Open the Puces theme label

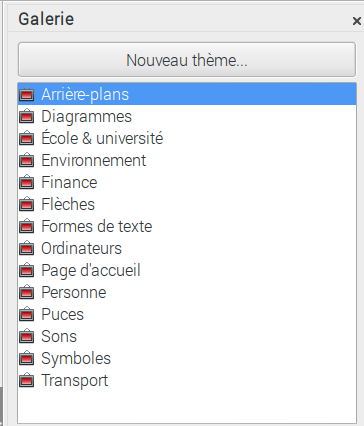tap(62, 314)
